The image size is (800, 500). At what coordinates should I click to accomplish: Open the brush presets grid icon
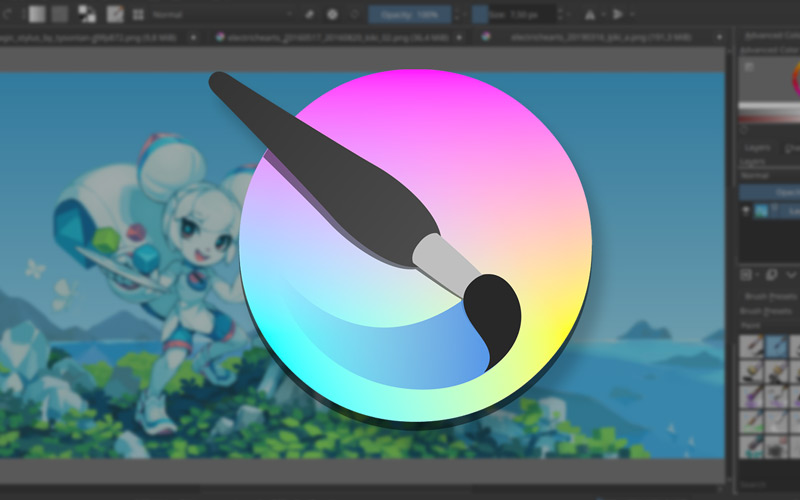(138, 14)
